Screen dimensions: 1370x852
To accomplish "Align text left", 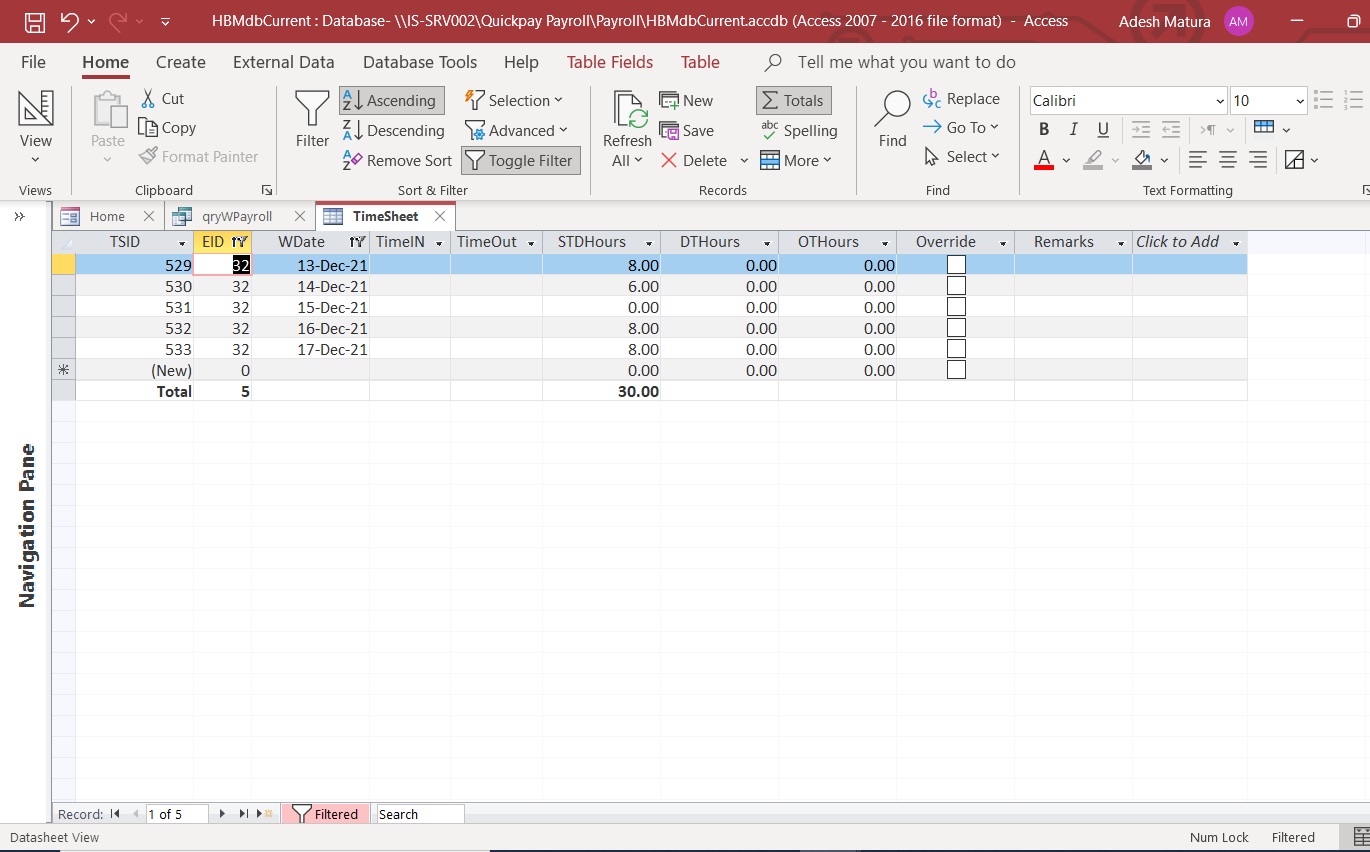I will pyautogui.click(x=1197, y=159).
